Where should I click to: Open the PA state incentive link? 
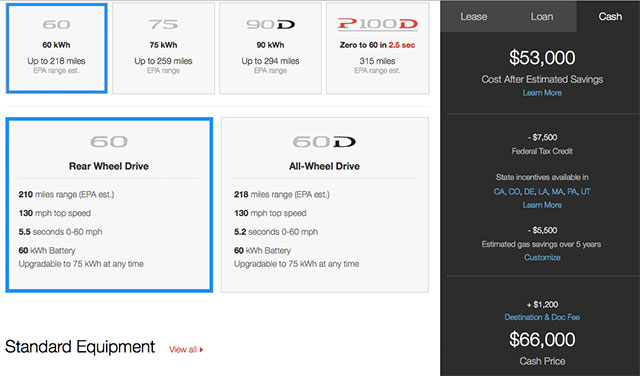pyautogui.click(x=572, y=191)
